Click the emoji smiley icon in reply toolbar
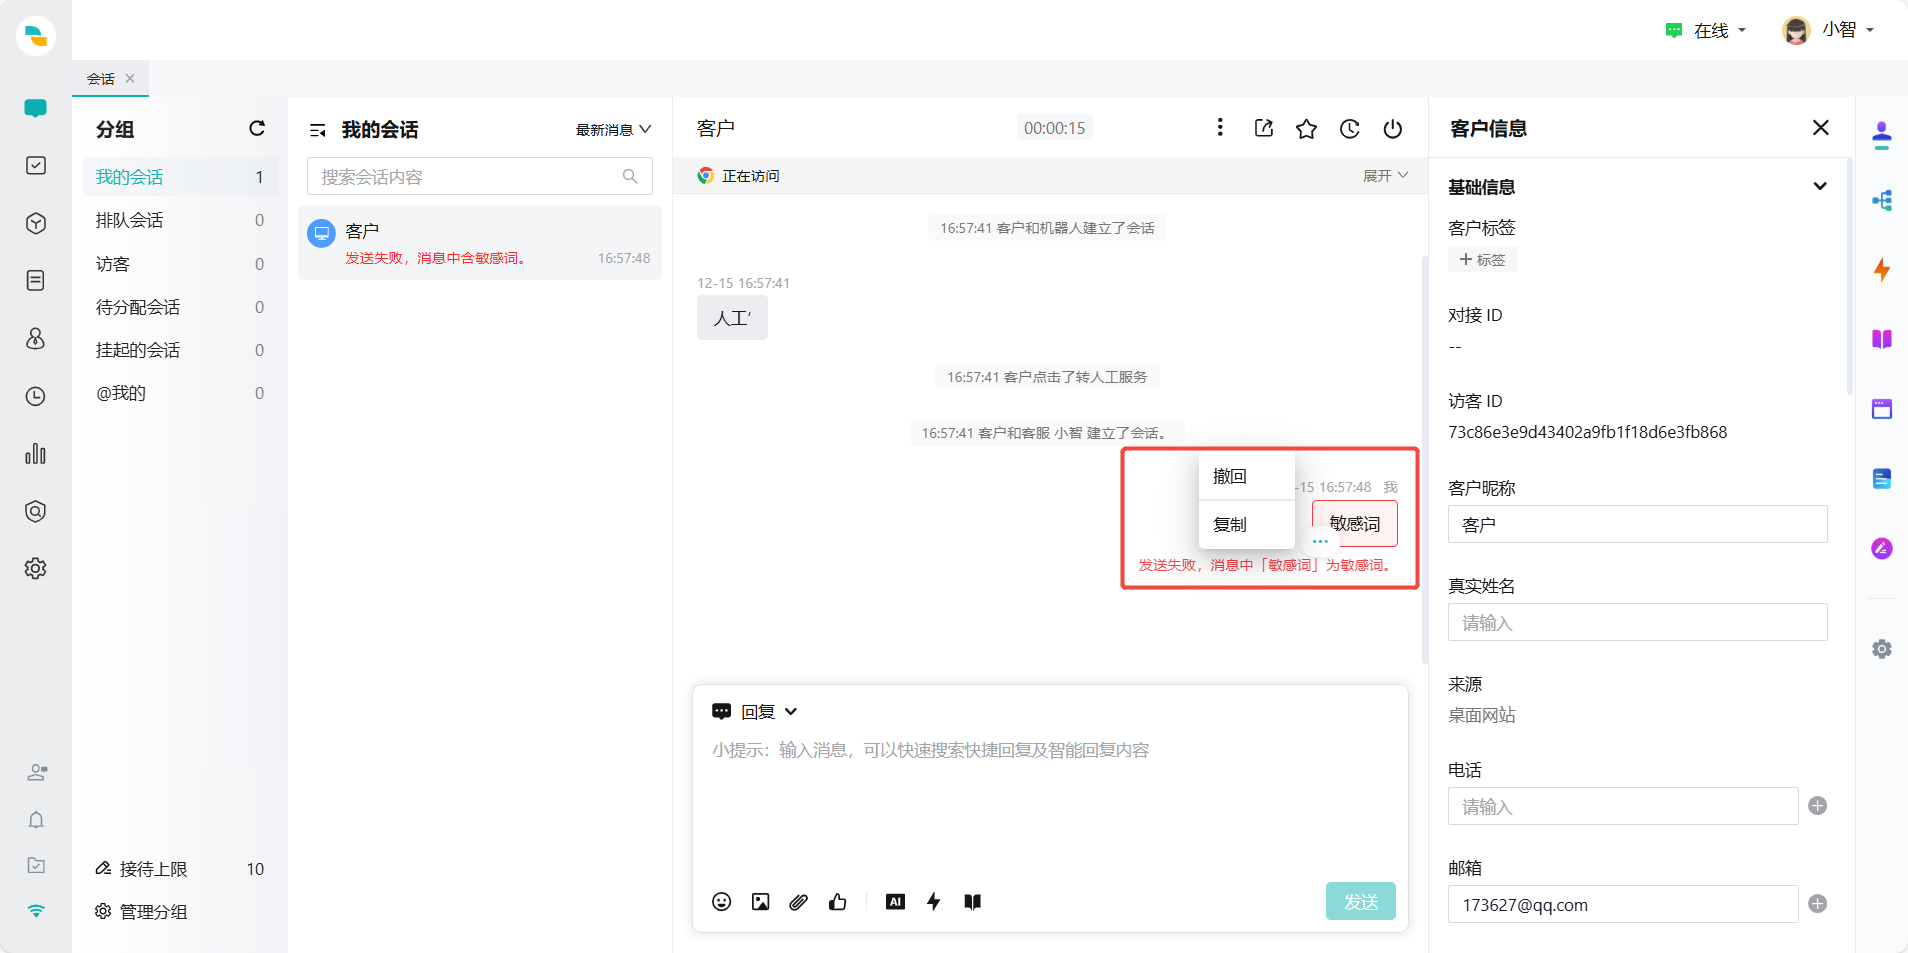1908x953 pixels. point(721,902)
